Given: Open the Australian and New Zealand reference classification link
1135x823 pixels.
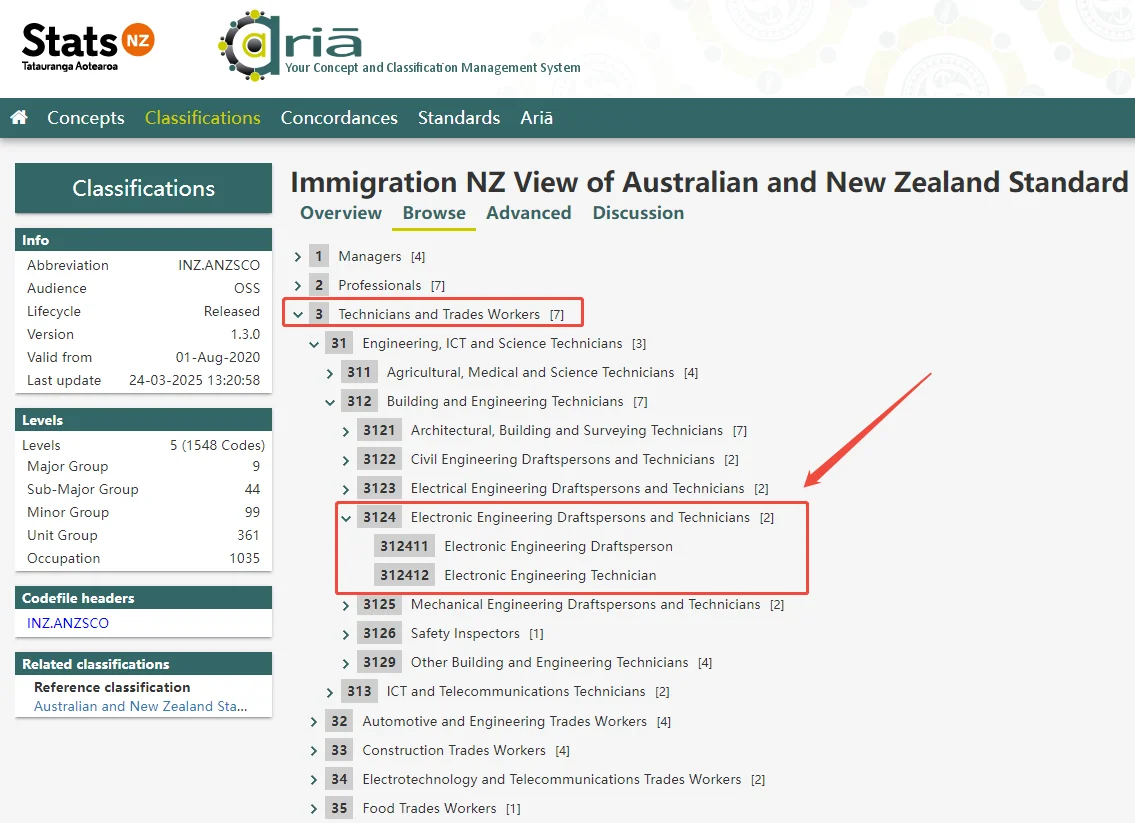Looking at the screenshot, I should point(140,706).
